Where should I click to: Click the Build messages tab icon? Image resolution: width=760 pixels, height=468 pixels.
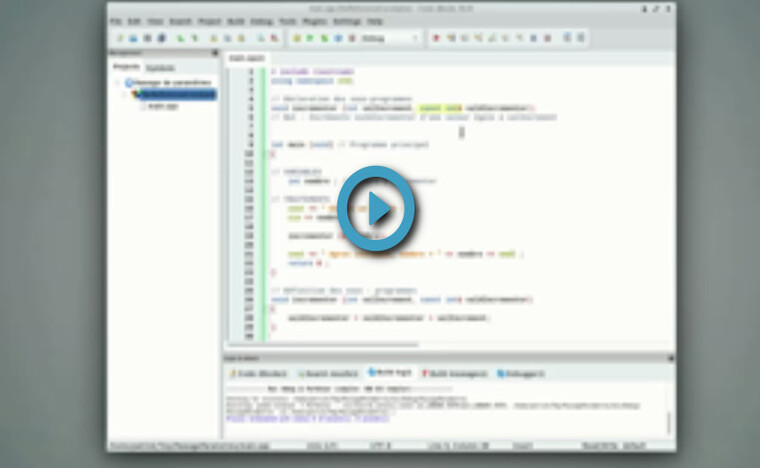427,372
